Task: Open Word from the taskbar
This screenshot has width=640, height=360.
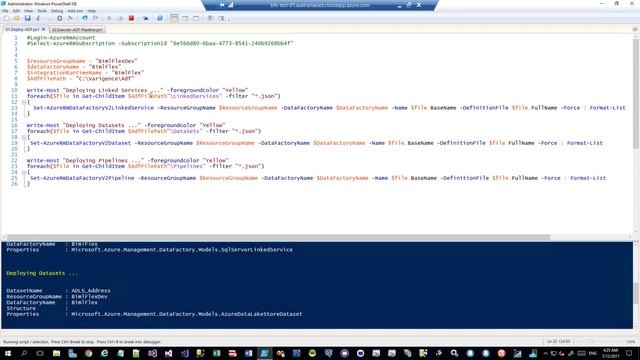Action: (248, 353)
